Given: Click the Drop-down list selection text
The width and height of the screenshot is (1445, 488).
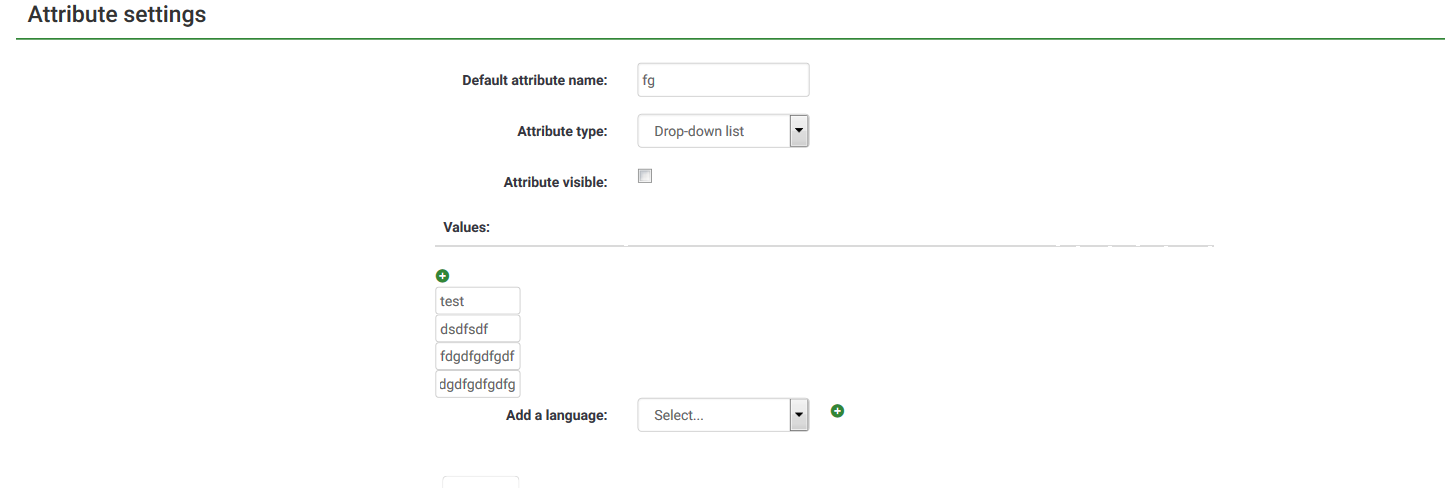Looking at the screenshot, I should (x=699, y=131).
